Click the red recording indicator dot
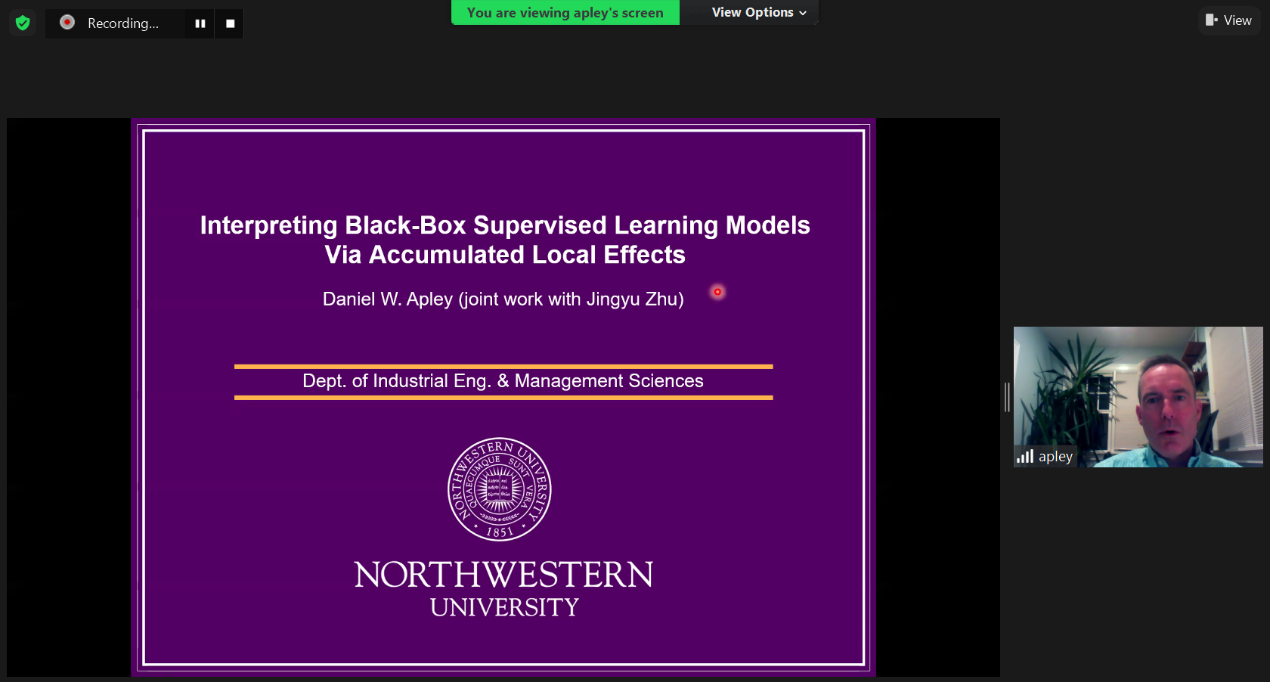Image resolution: width=1270 pixels, height=682 pixels. 67,22
